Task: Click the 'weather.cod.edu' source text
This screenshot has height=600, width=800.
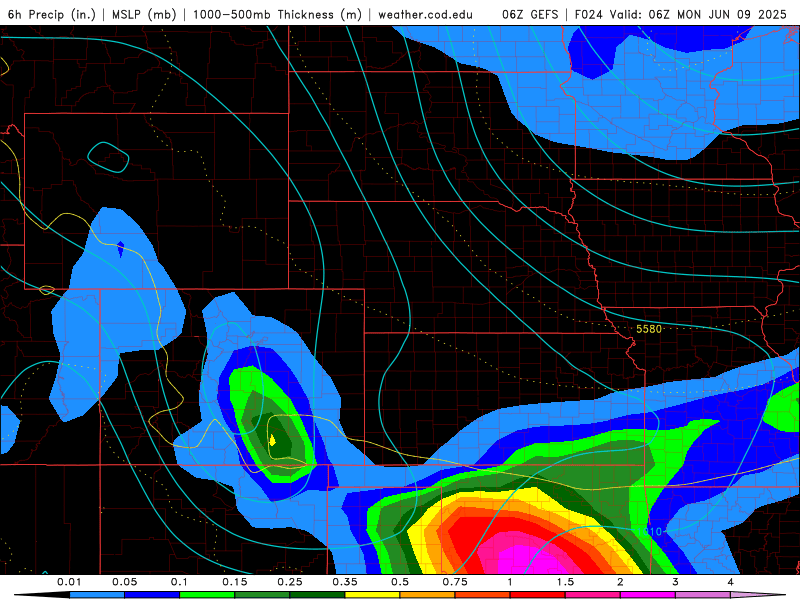Action: tap(425, 14)
